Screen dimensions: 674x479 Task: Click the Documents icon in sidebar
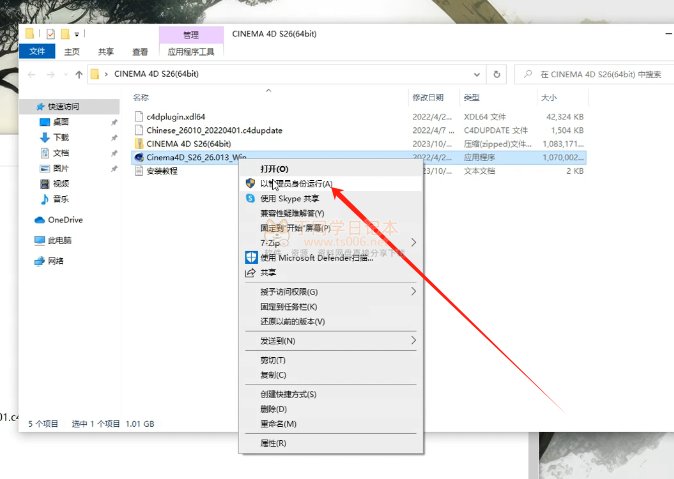(x=45, y=153)
